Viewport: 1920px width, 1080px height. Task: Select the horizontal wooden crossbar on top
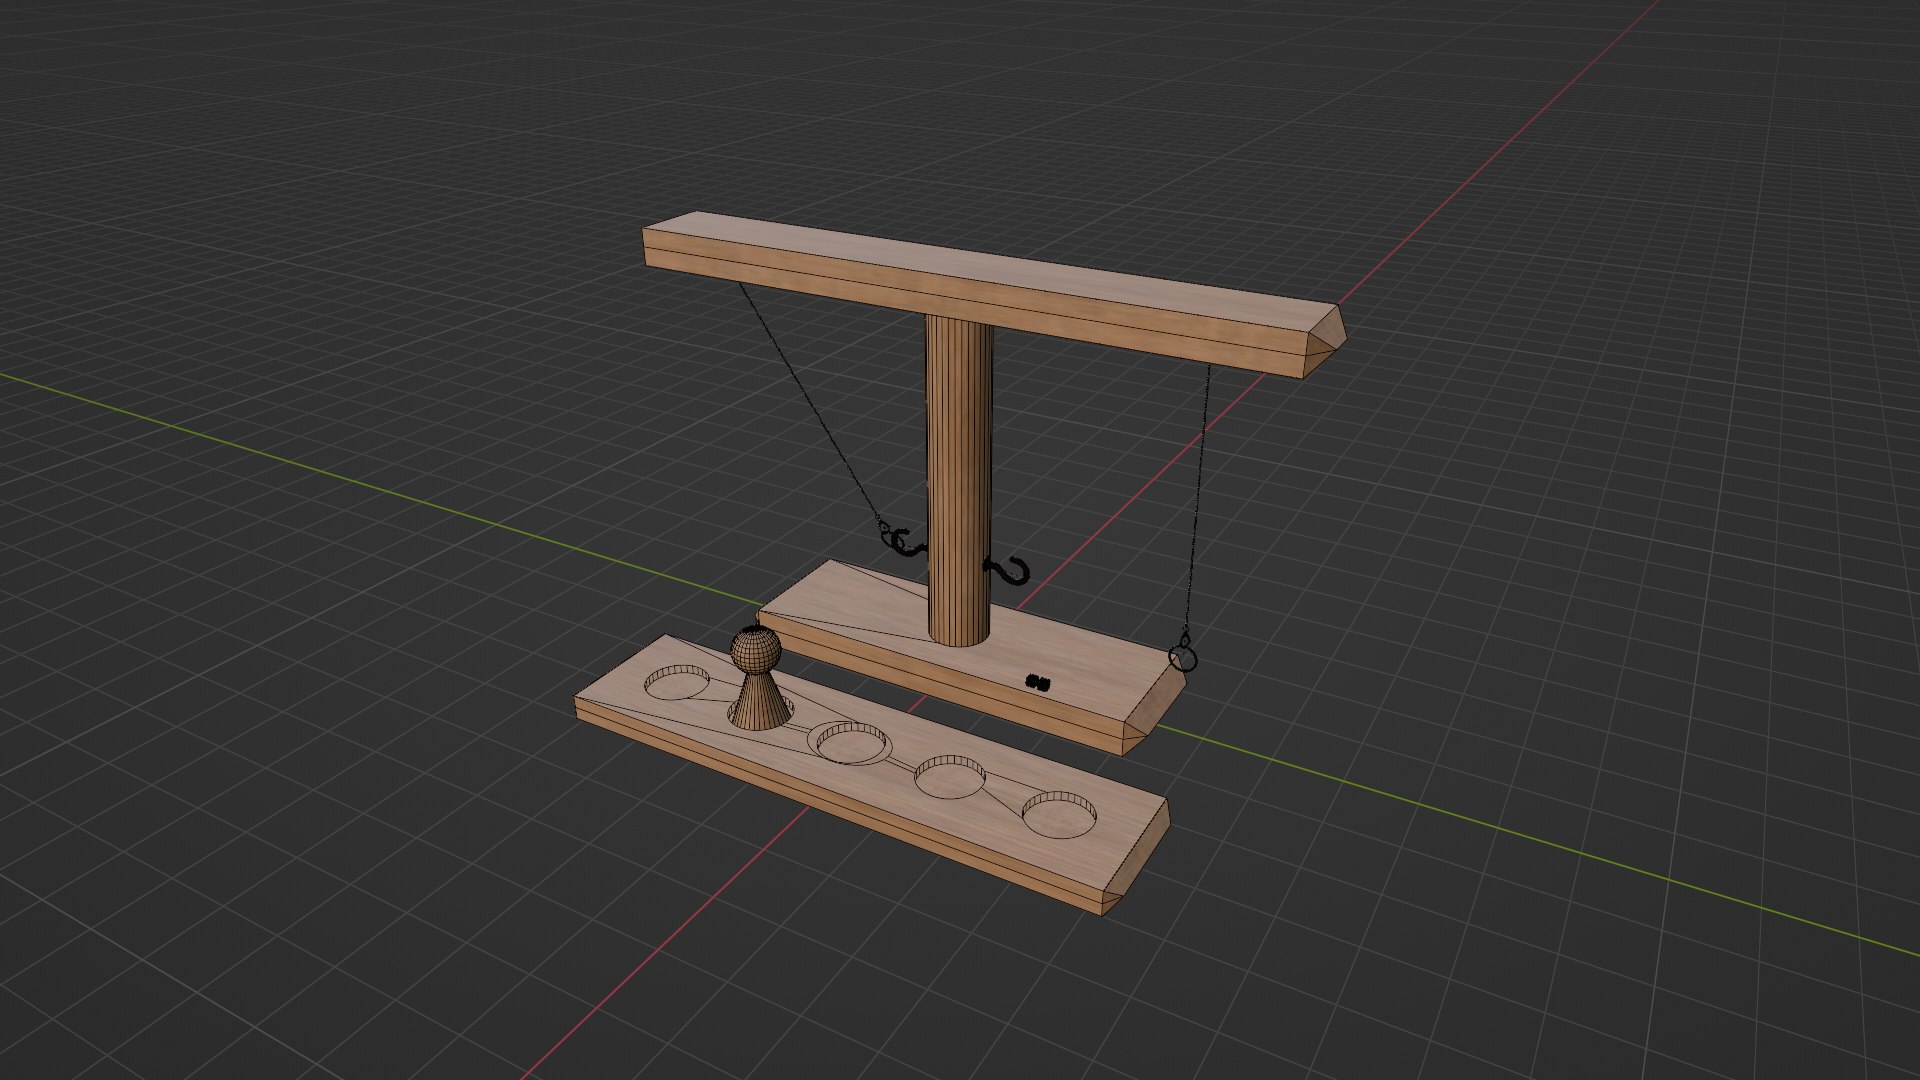point(993,293)
